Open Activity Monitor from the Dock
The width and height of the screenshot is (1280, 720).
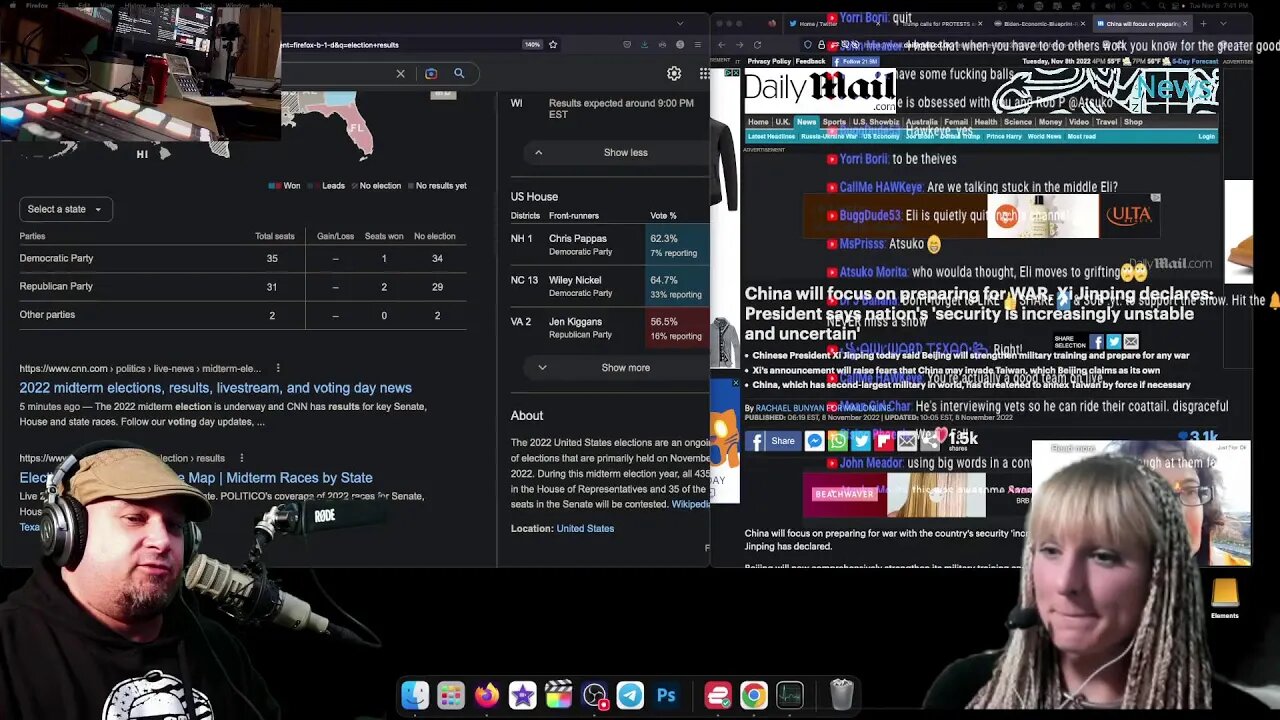[790, 695]
